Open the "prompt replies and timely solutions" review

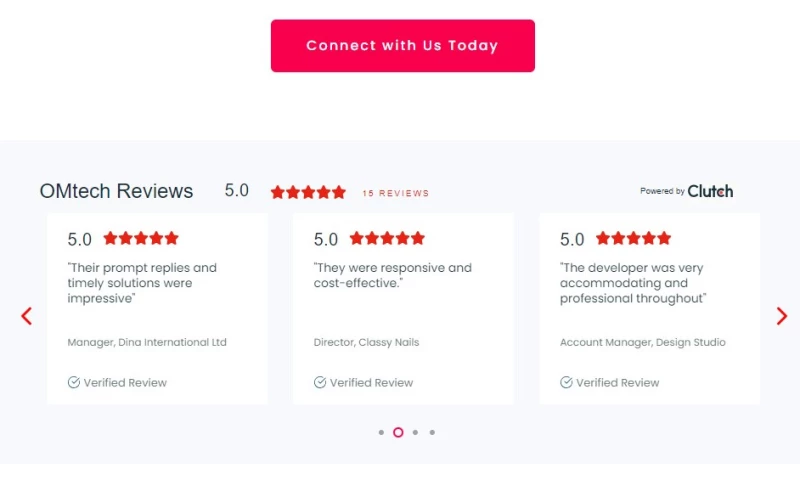(142, 282)
